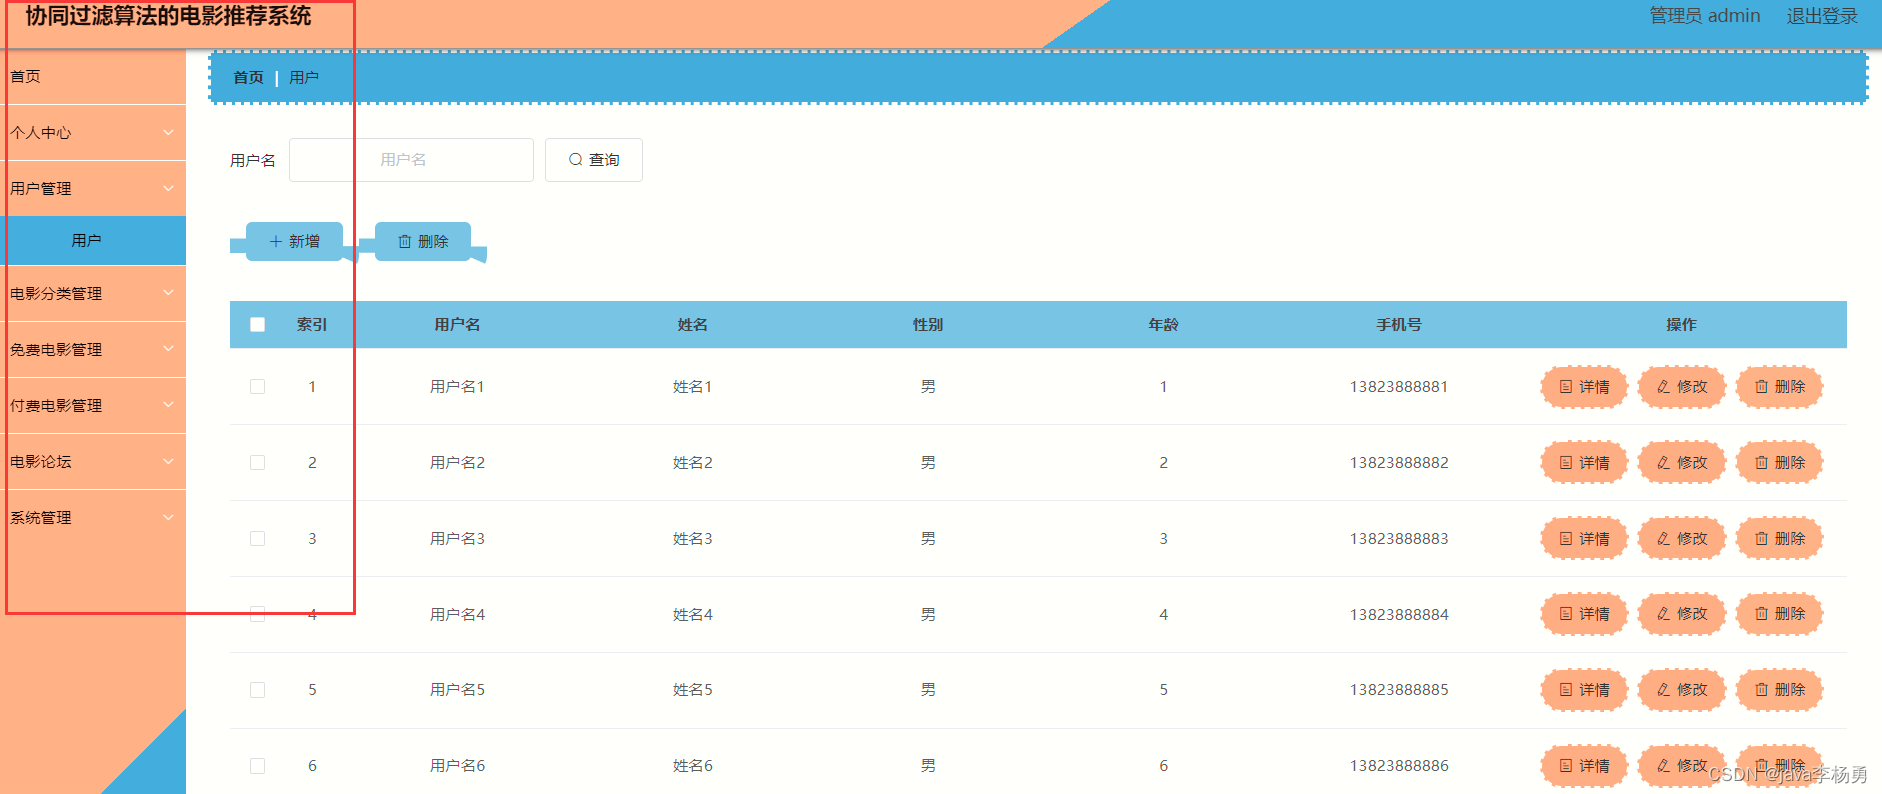Click the 性别 column header
The width and height of the screenshot is (1882, 794).
(x=928, y=325)
